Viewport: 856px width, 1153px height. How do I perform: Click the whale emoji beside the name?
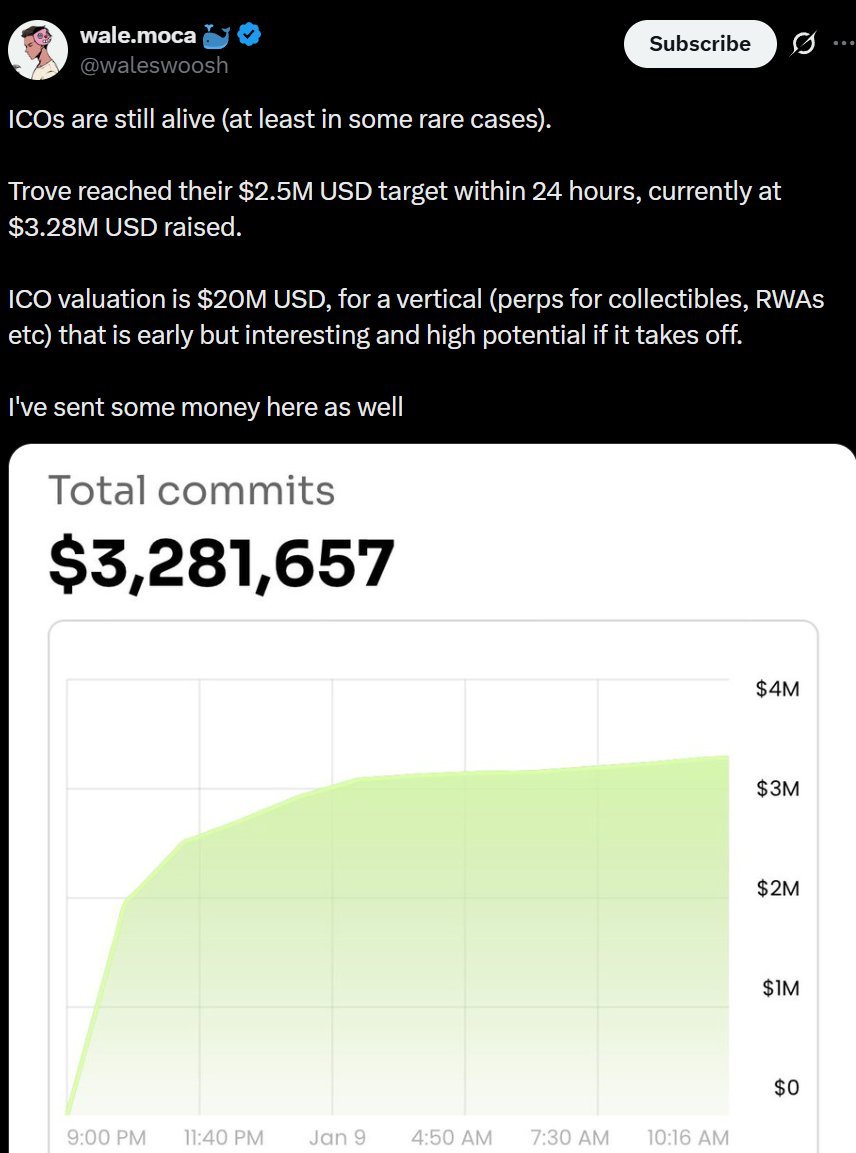pos(216,37)
